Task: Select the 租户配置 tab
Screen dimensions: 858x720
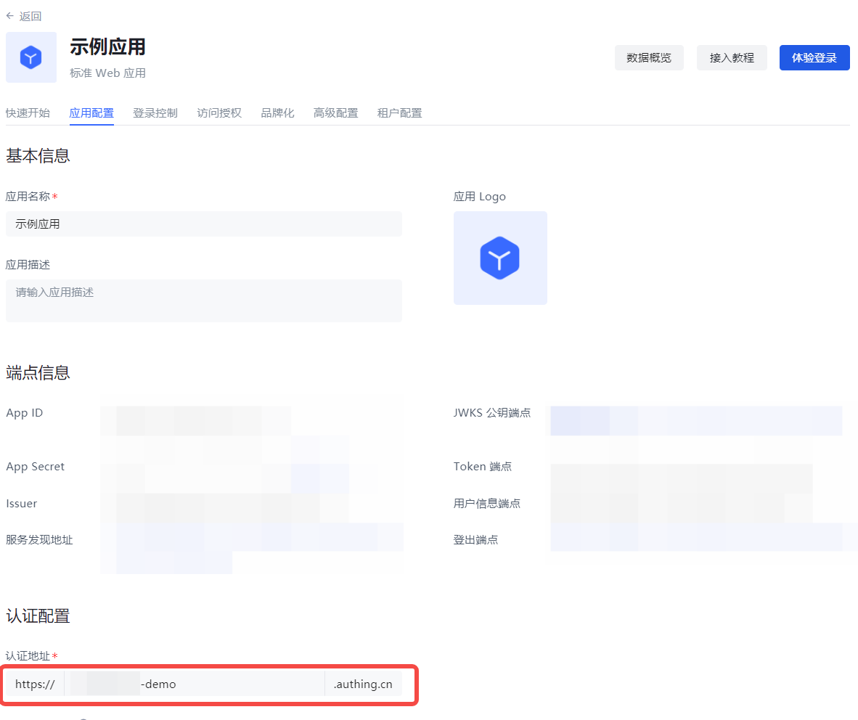Action: point(399,113)
